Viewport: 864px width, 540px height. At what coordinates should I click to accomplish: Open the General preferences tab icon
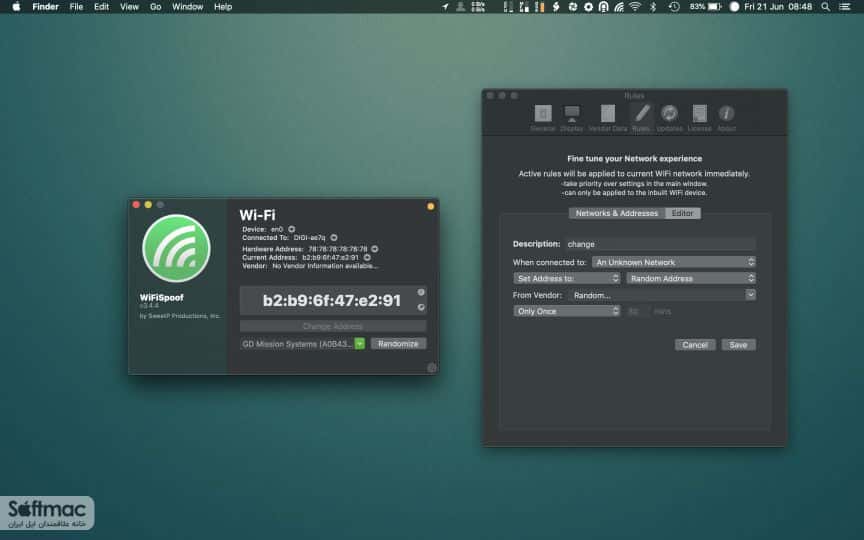point(543,114)
